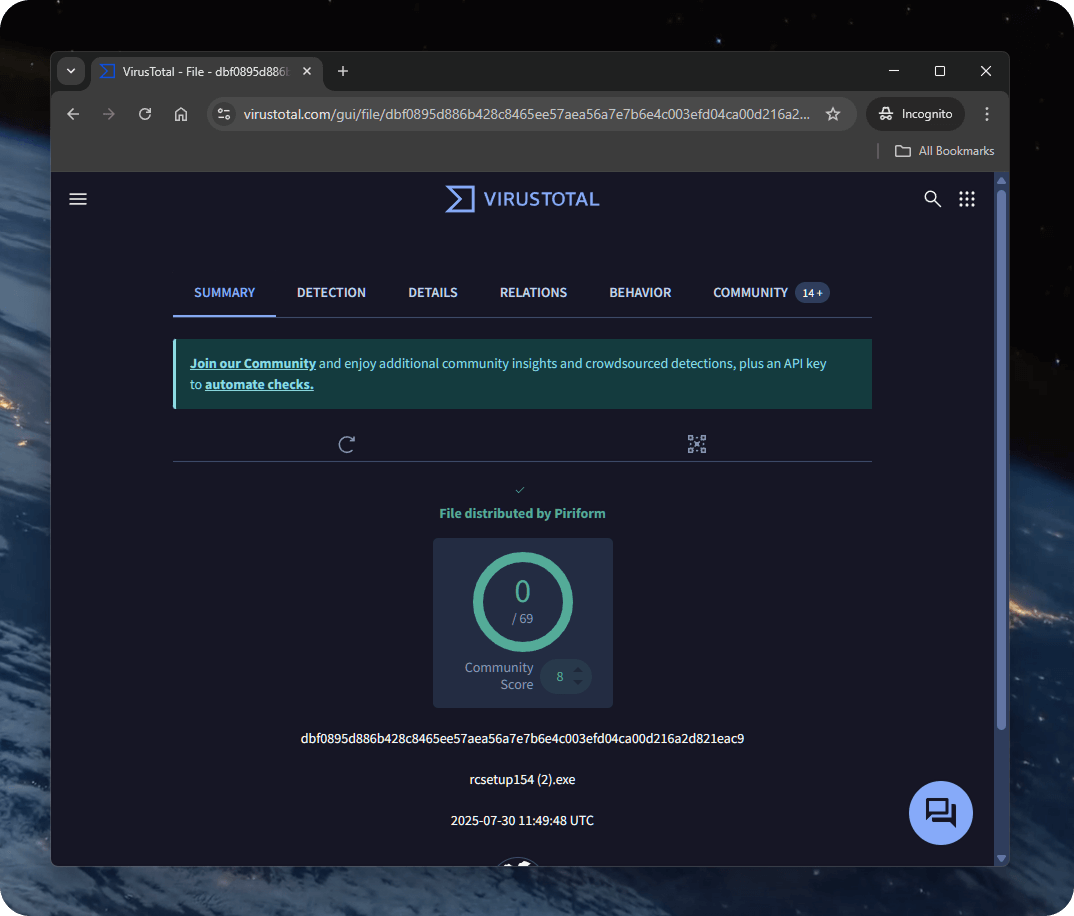Click the browser address bar URL

526,114
